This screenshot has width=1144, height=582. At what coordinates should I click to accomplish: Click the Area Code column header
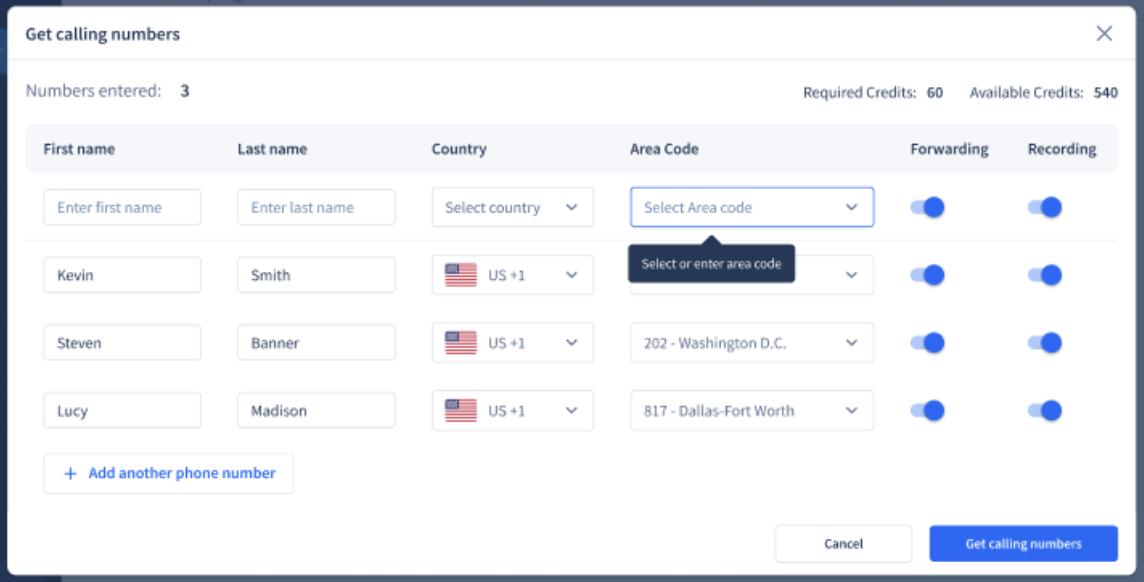coord(664,149)
